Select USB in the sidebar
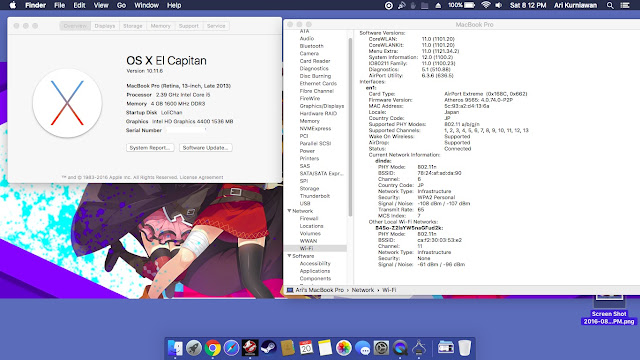The width and height of the screenshot is (640, 360). pyautogui.click(x=305, y=203)
